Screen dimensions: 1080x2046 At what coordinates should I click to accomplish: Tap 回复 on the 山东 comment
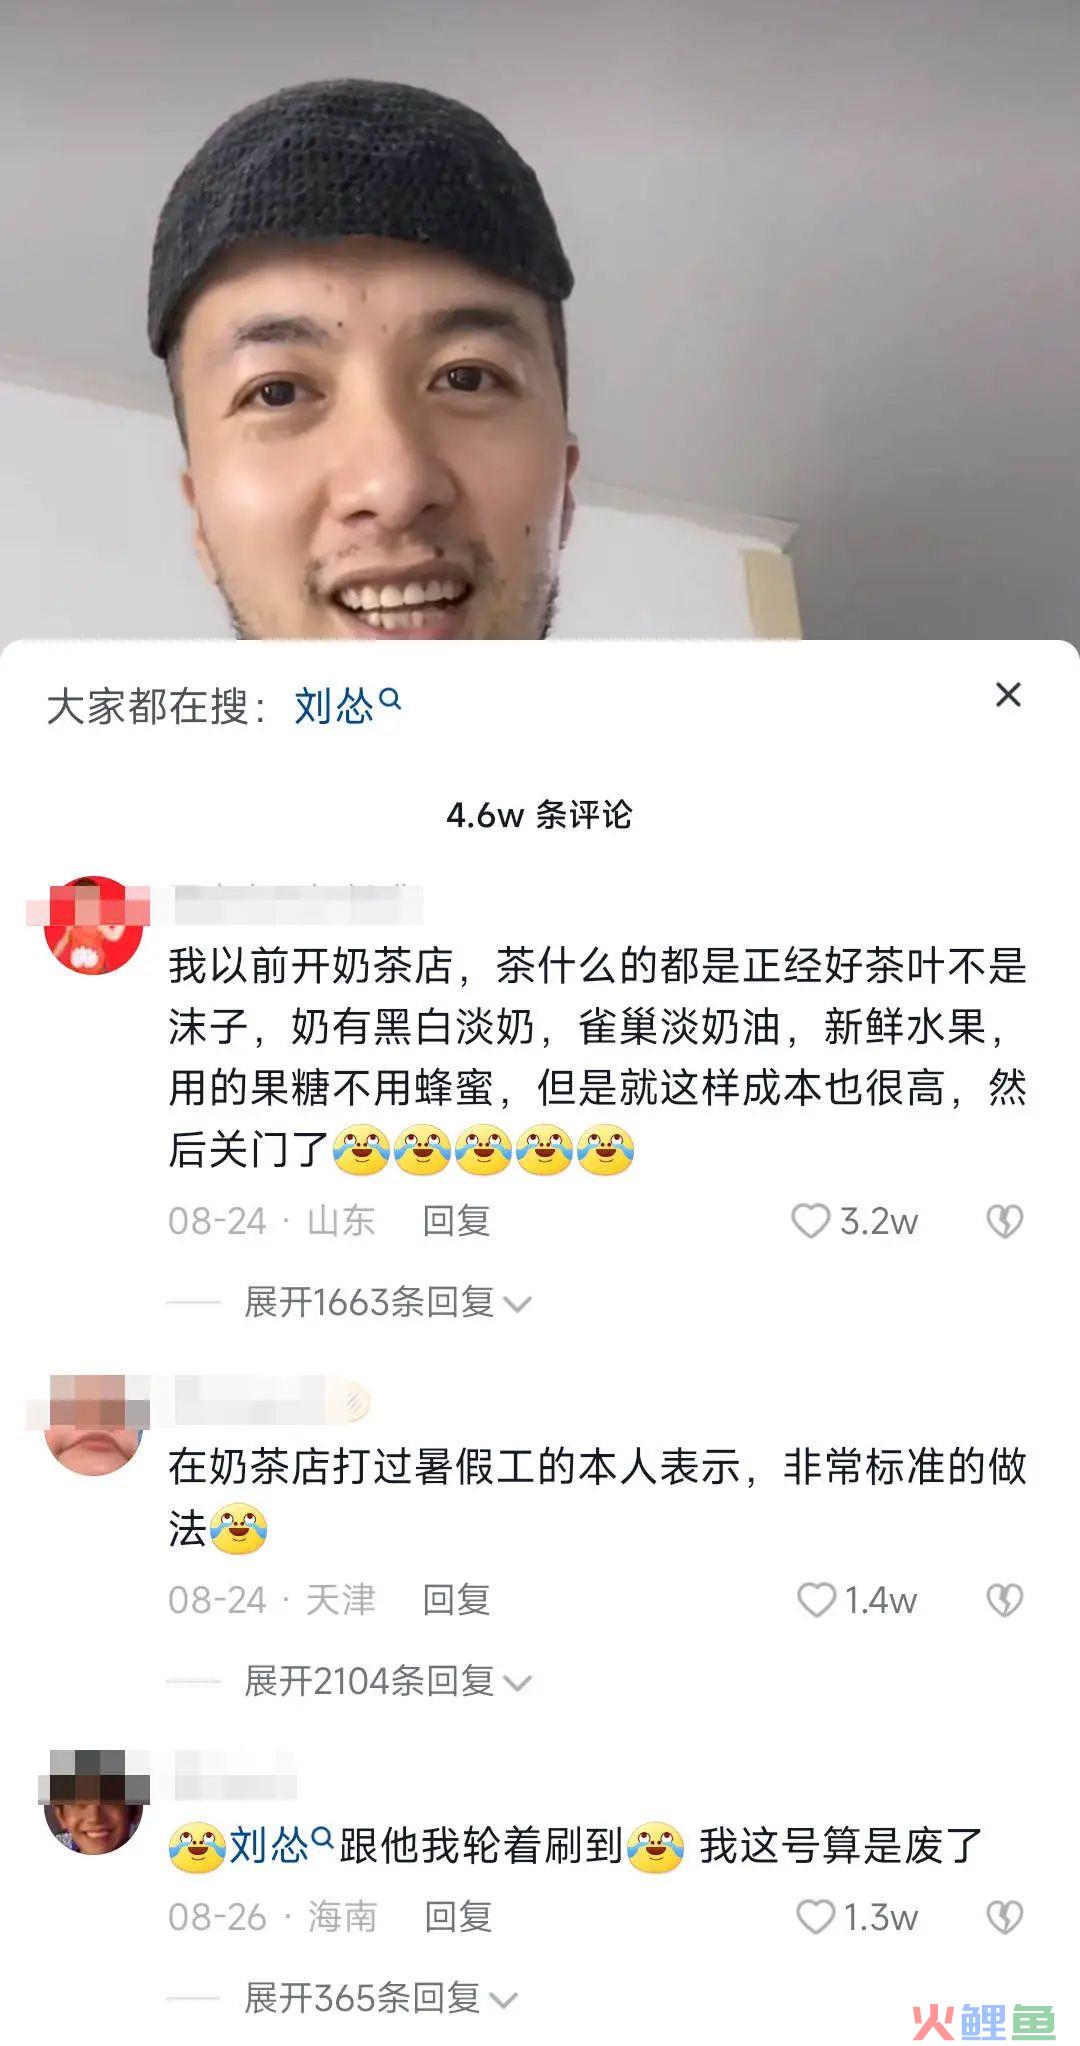456,1221
